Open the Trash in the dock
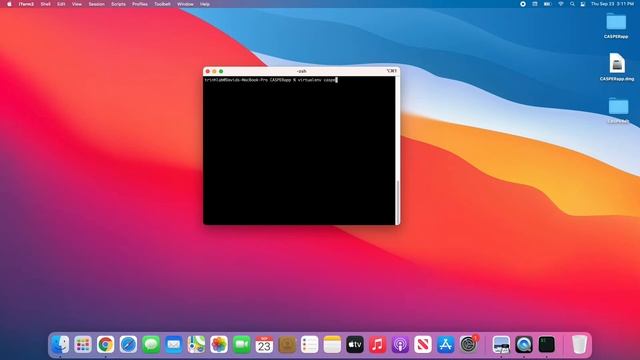This screenshot has width=640, height=360. [x=579, y=344]
